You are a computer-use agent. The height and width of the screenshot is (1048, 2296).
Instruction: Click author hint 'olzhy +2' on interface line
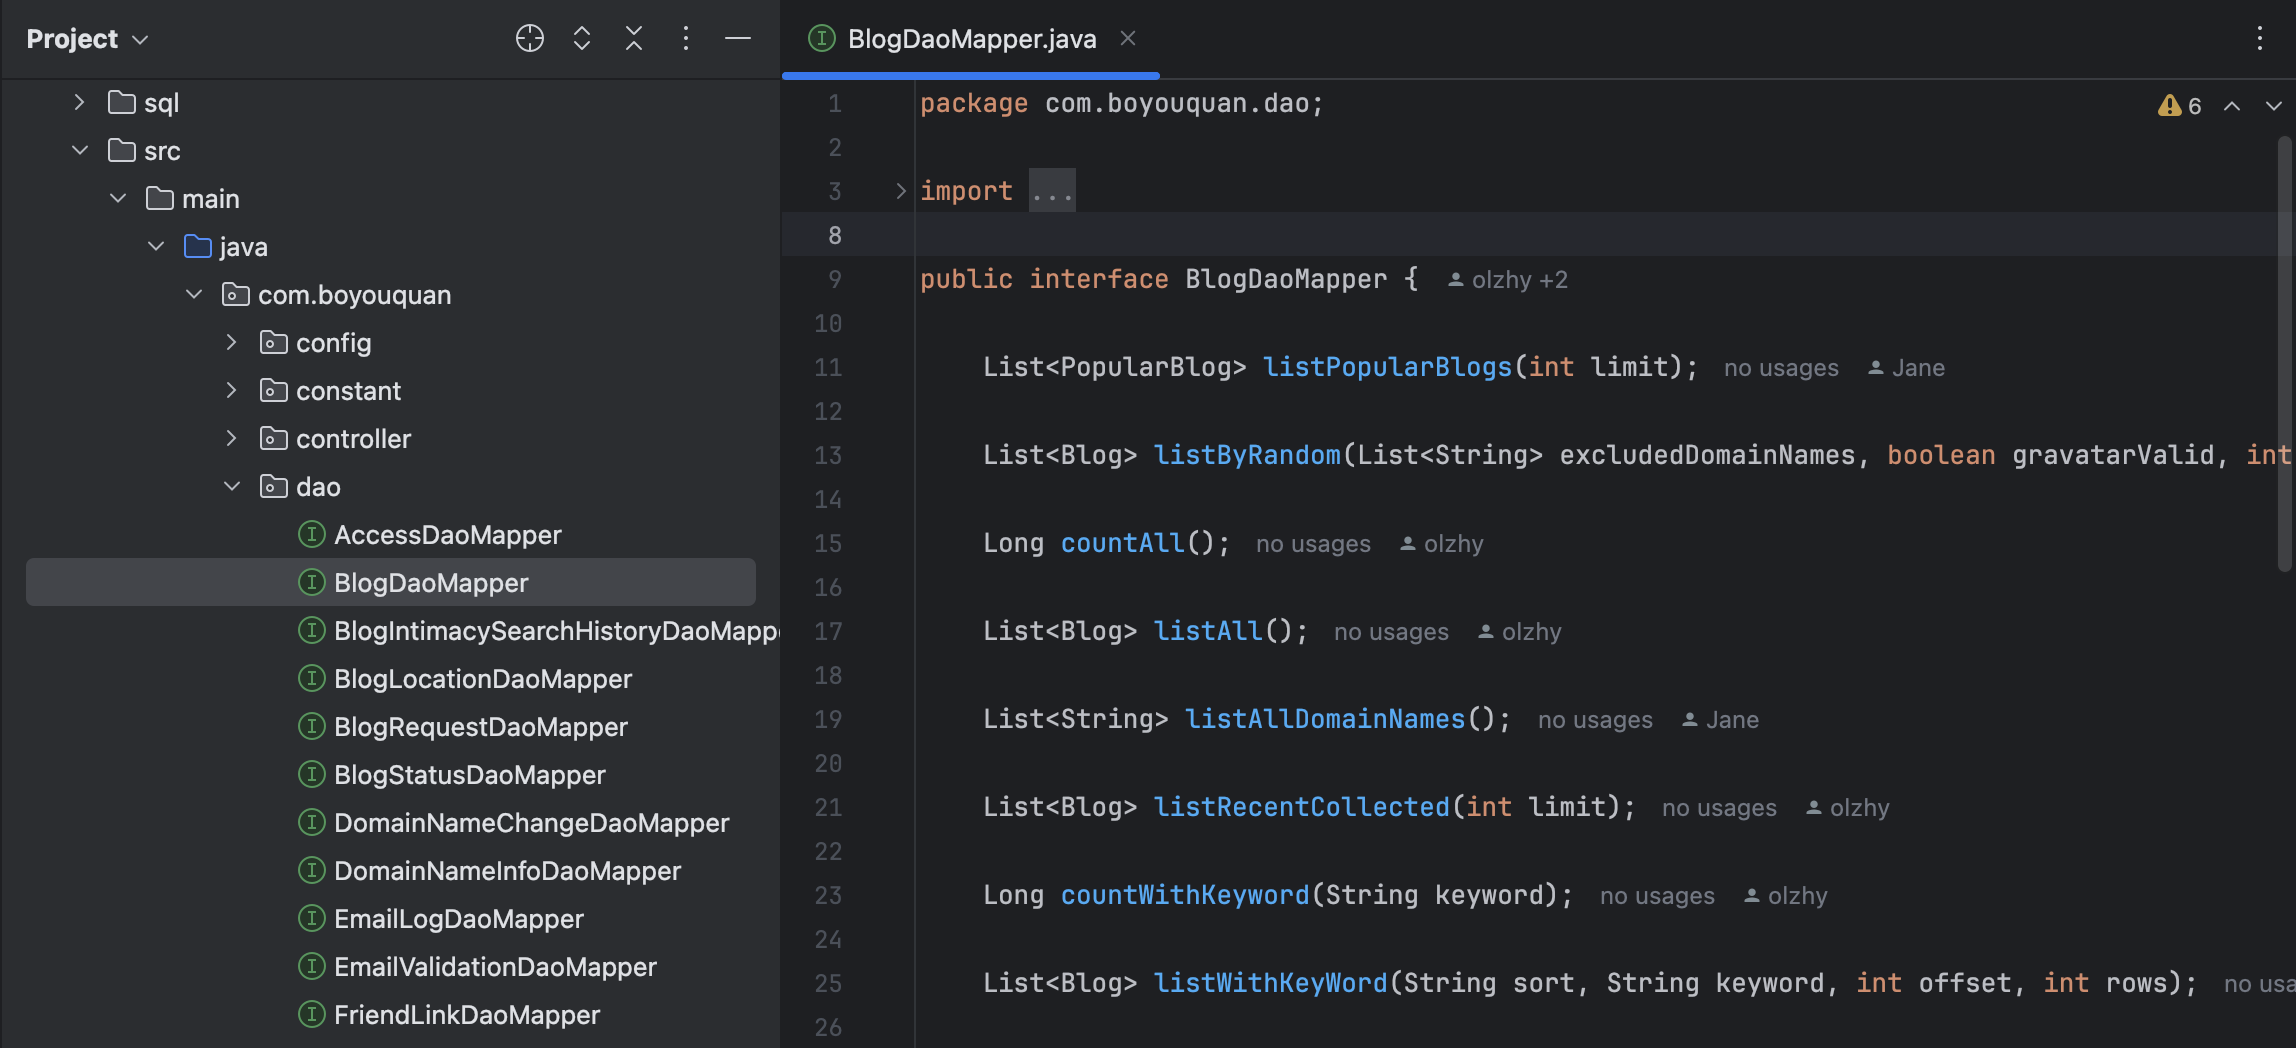(1508, 280)
